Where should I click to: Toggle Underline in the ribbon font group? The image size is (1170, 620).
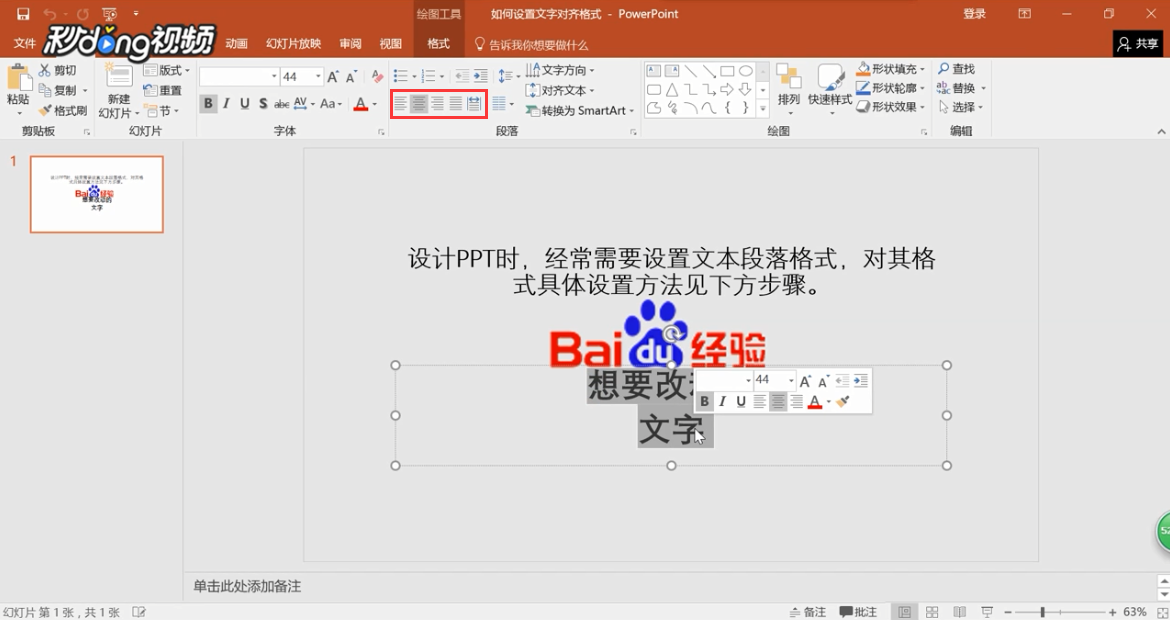point(245,104)
